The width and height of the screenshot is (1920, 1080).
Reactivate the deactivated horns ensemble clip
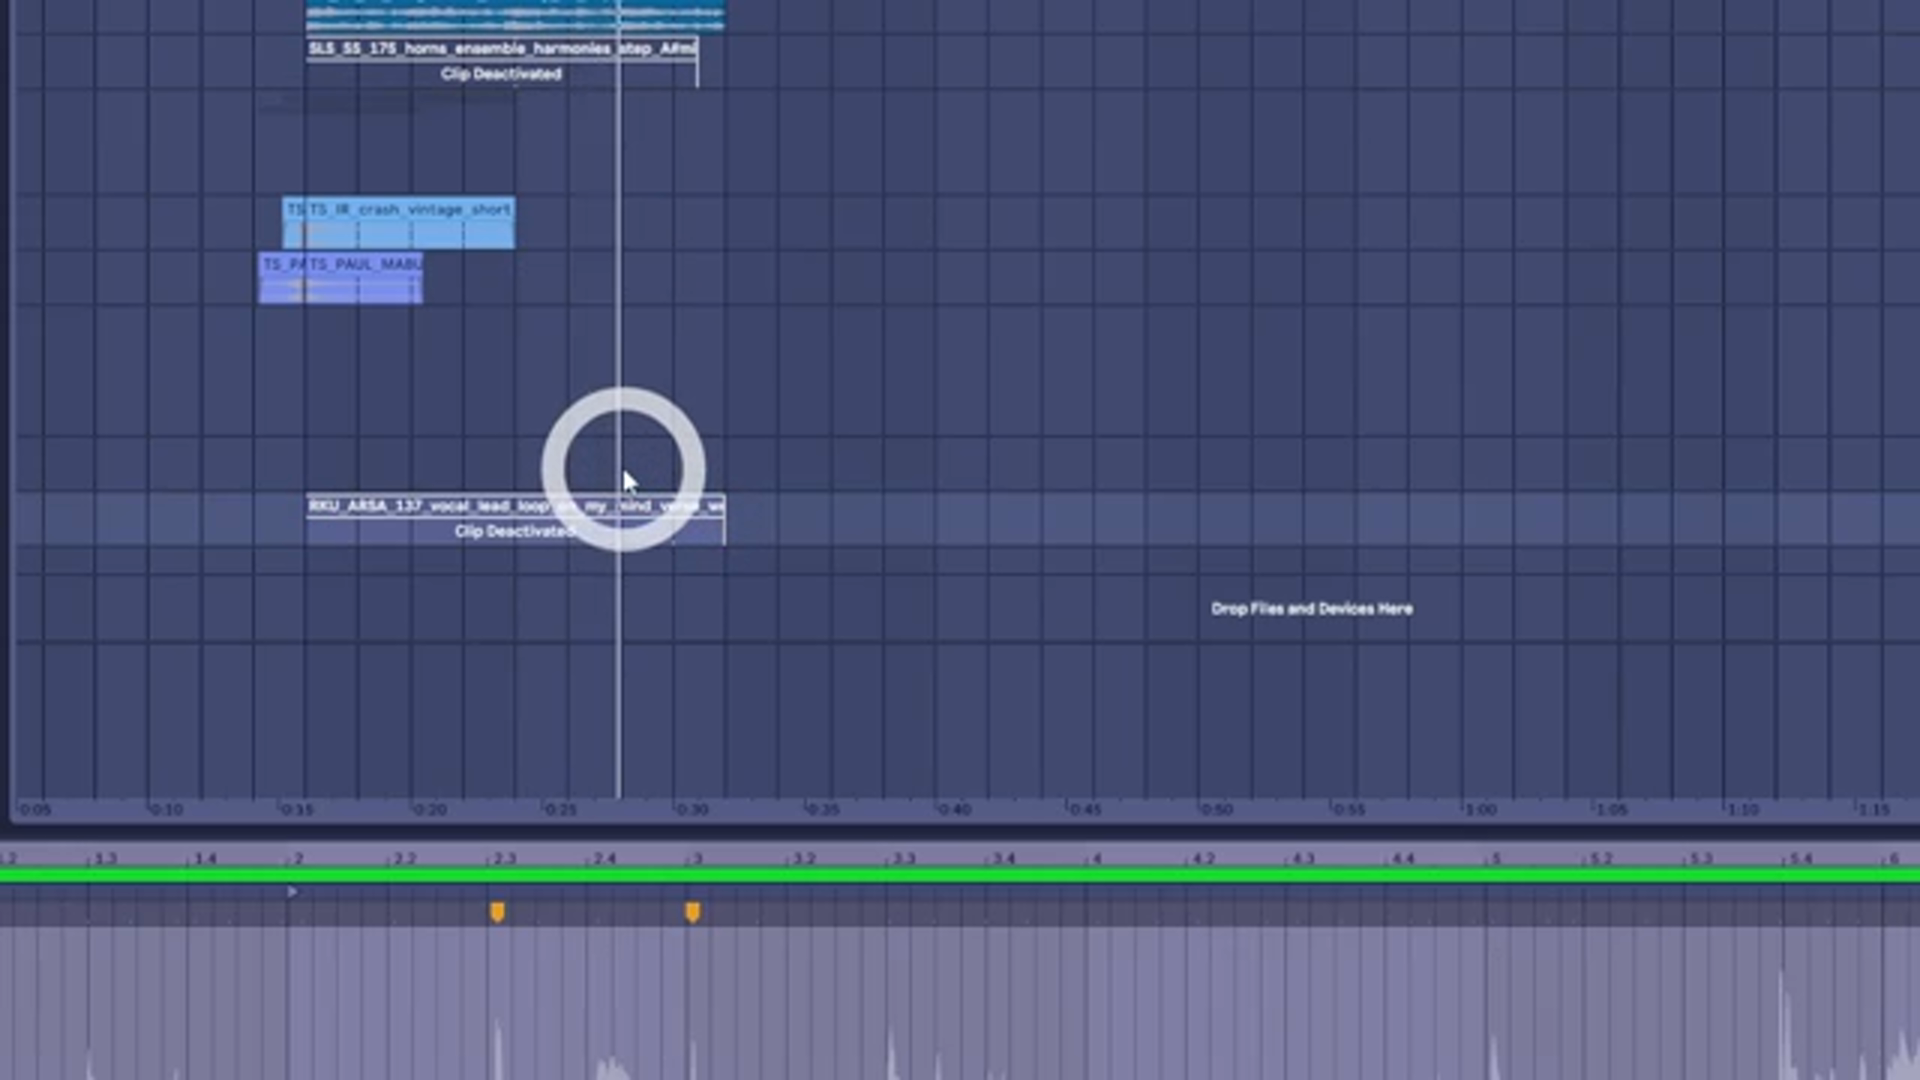pyautogui.click(x=501, y=73)
